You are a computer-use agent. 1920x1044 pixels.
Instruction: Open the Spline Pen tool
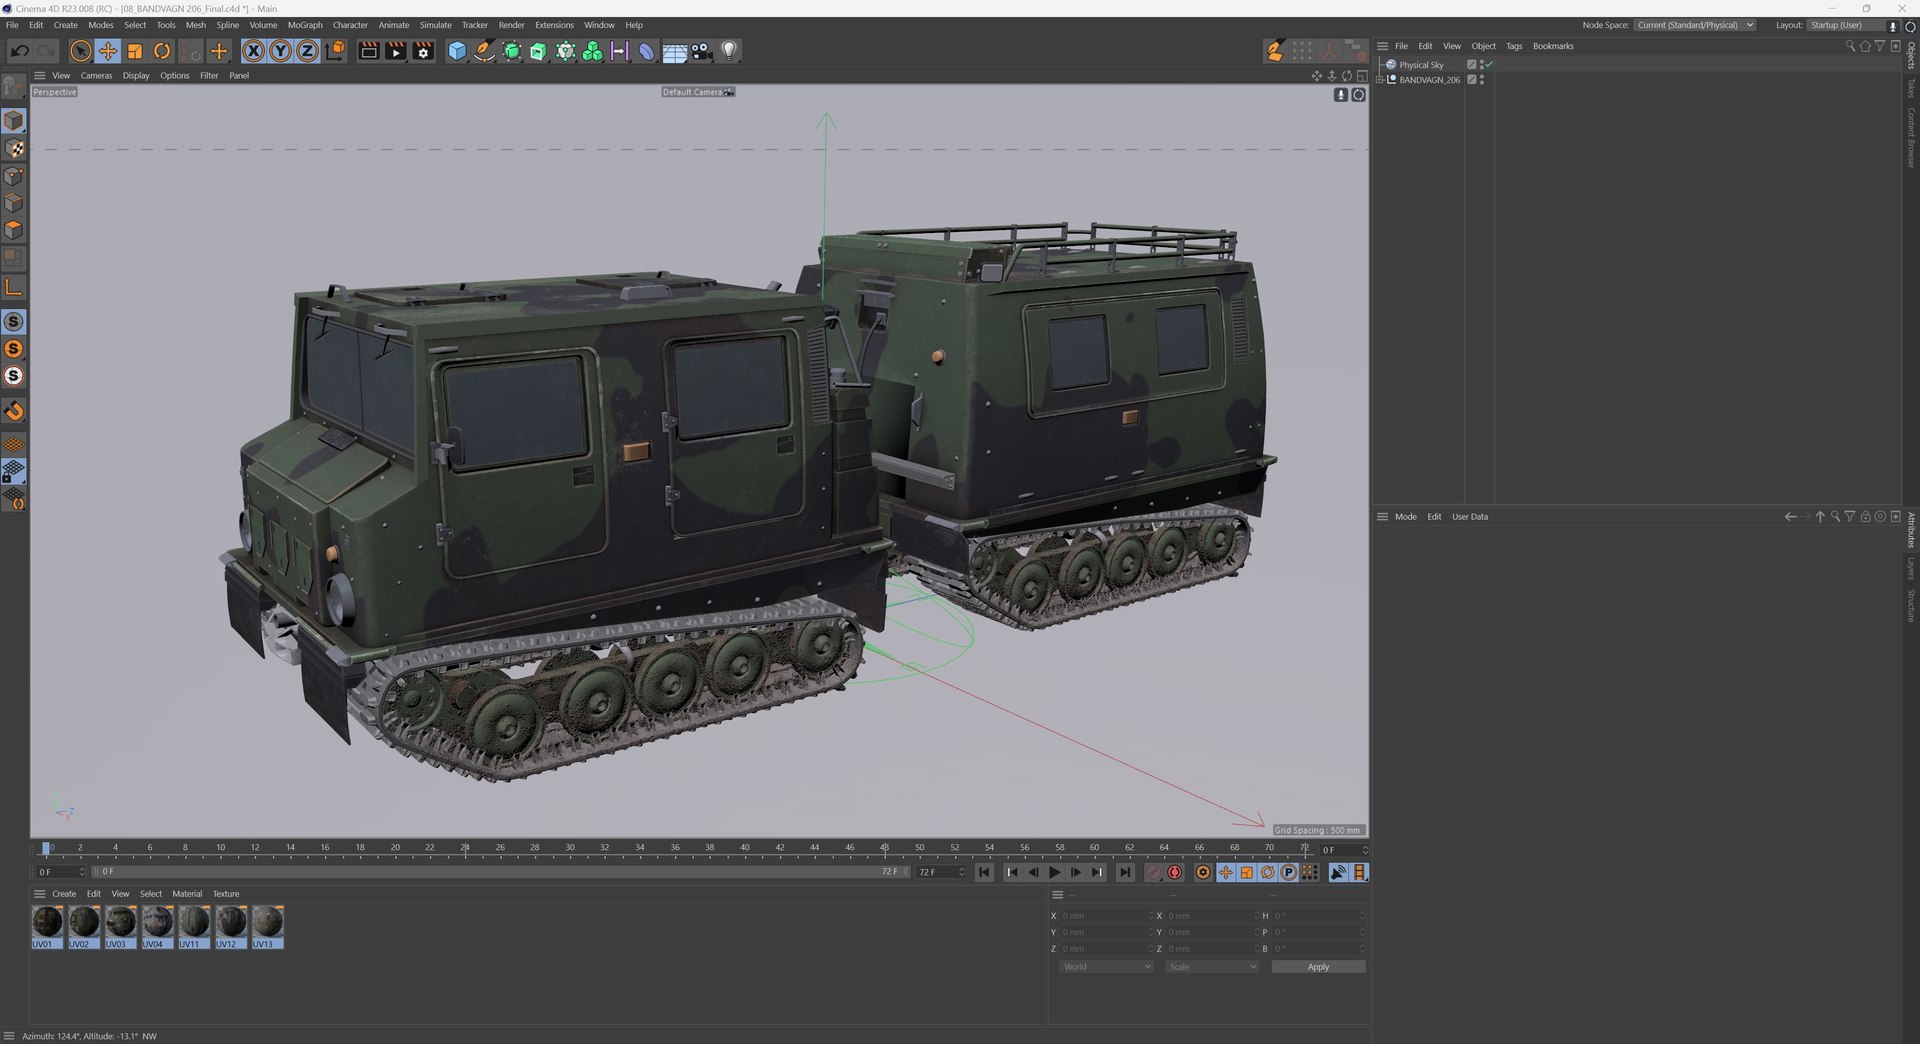click(484, 51)
